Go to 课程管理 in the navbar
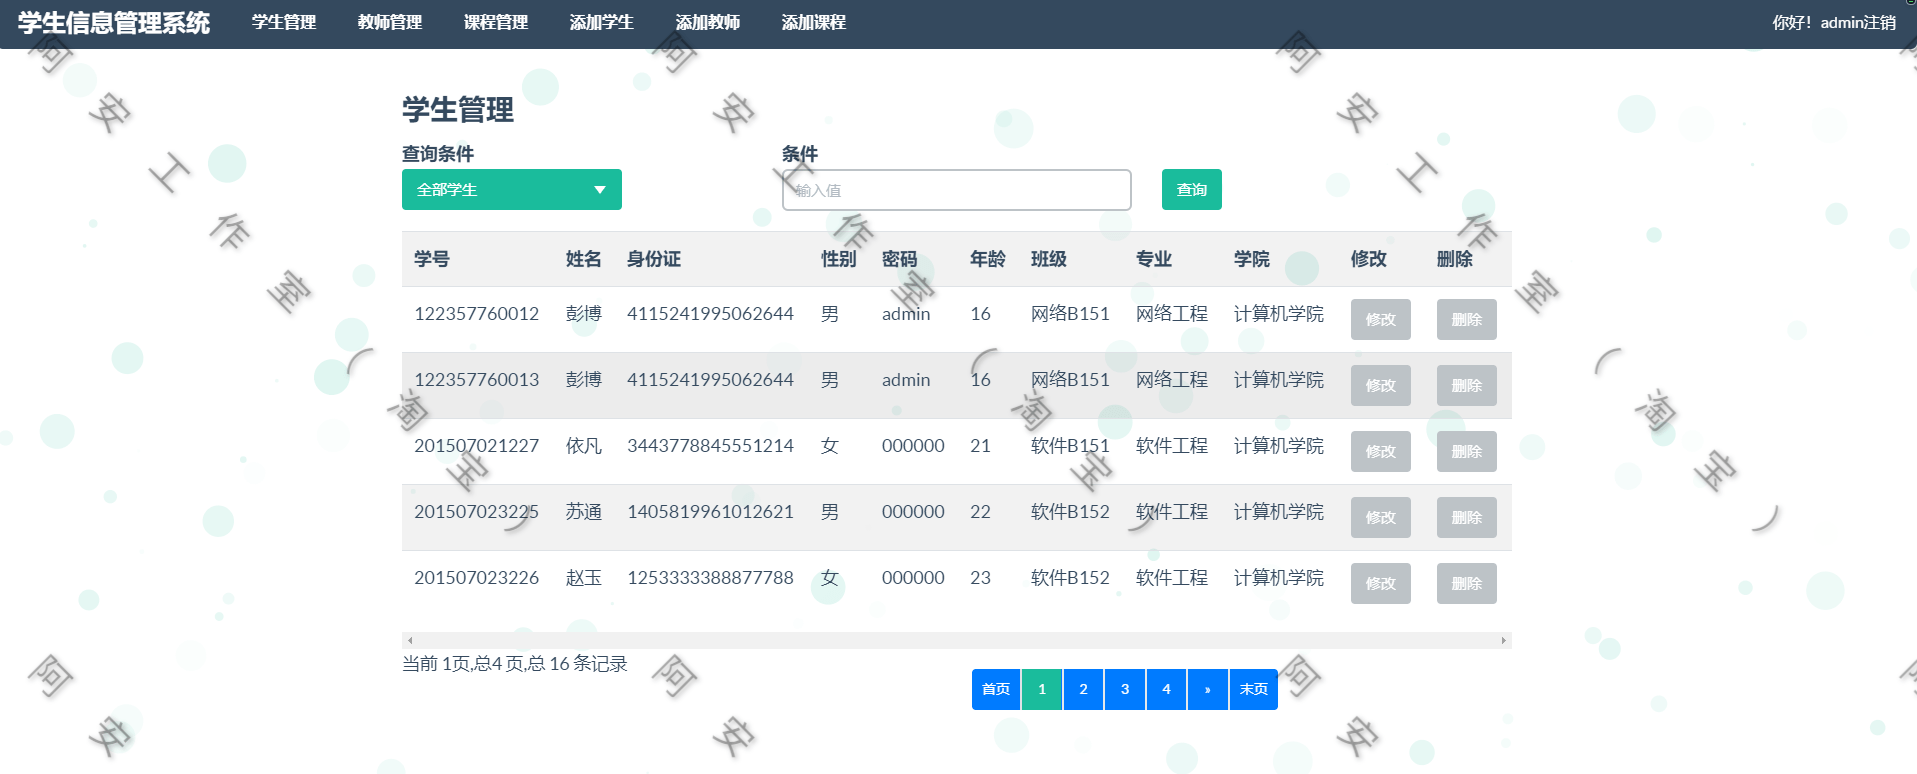The image size is (1917, 774). click(x=496, y=22)
